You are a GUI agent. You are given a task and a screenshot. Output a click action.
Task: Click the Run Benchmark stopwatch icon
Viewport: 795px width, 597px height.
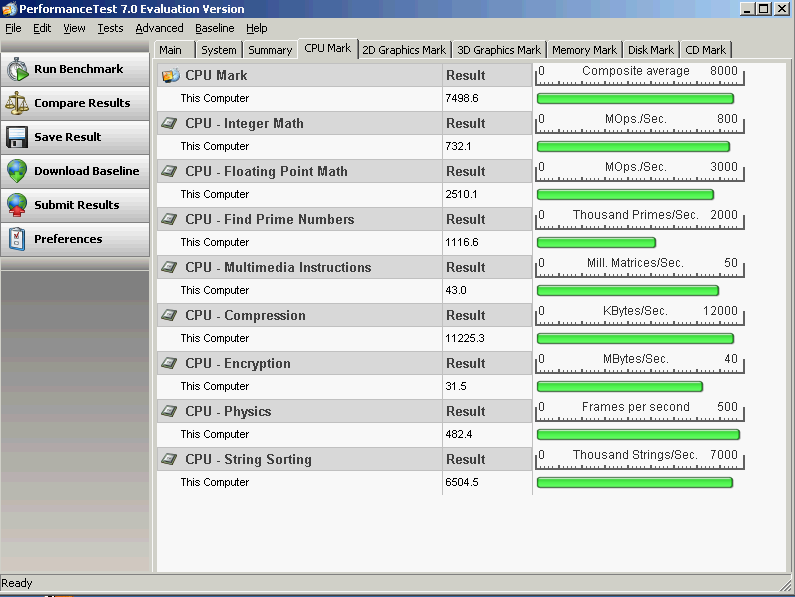click(17, 70)
